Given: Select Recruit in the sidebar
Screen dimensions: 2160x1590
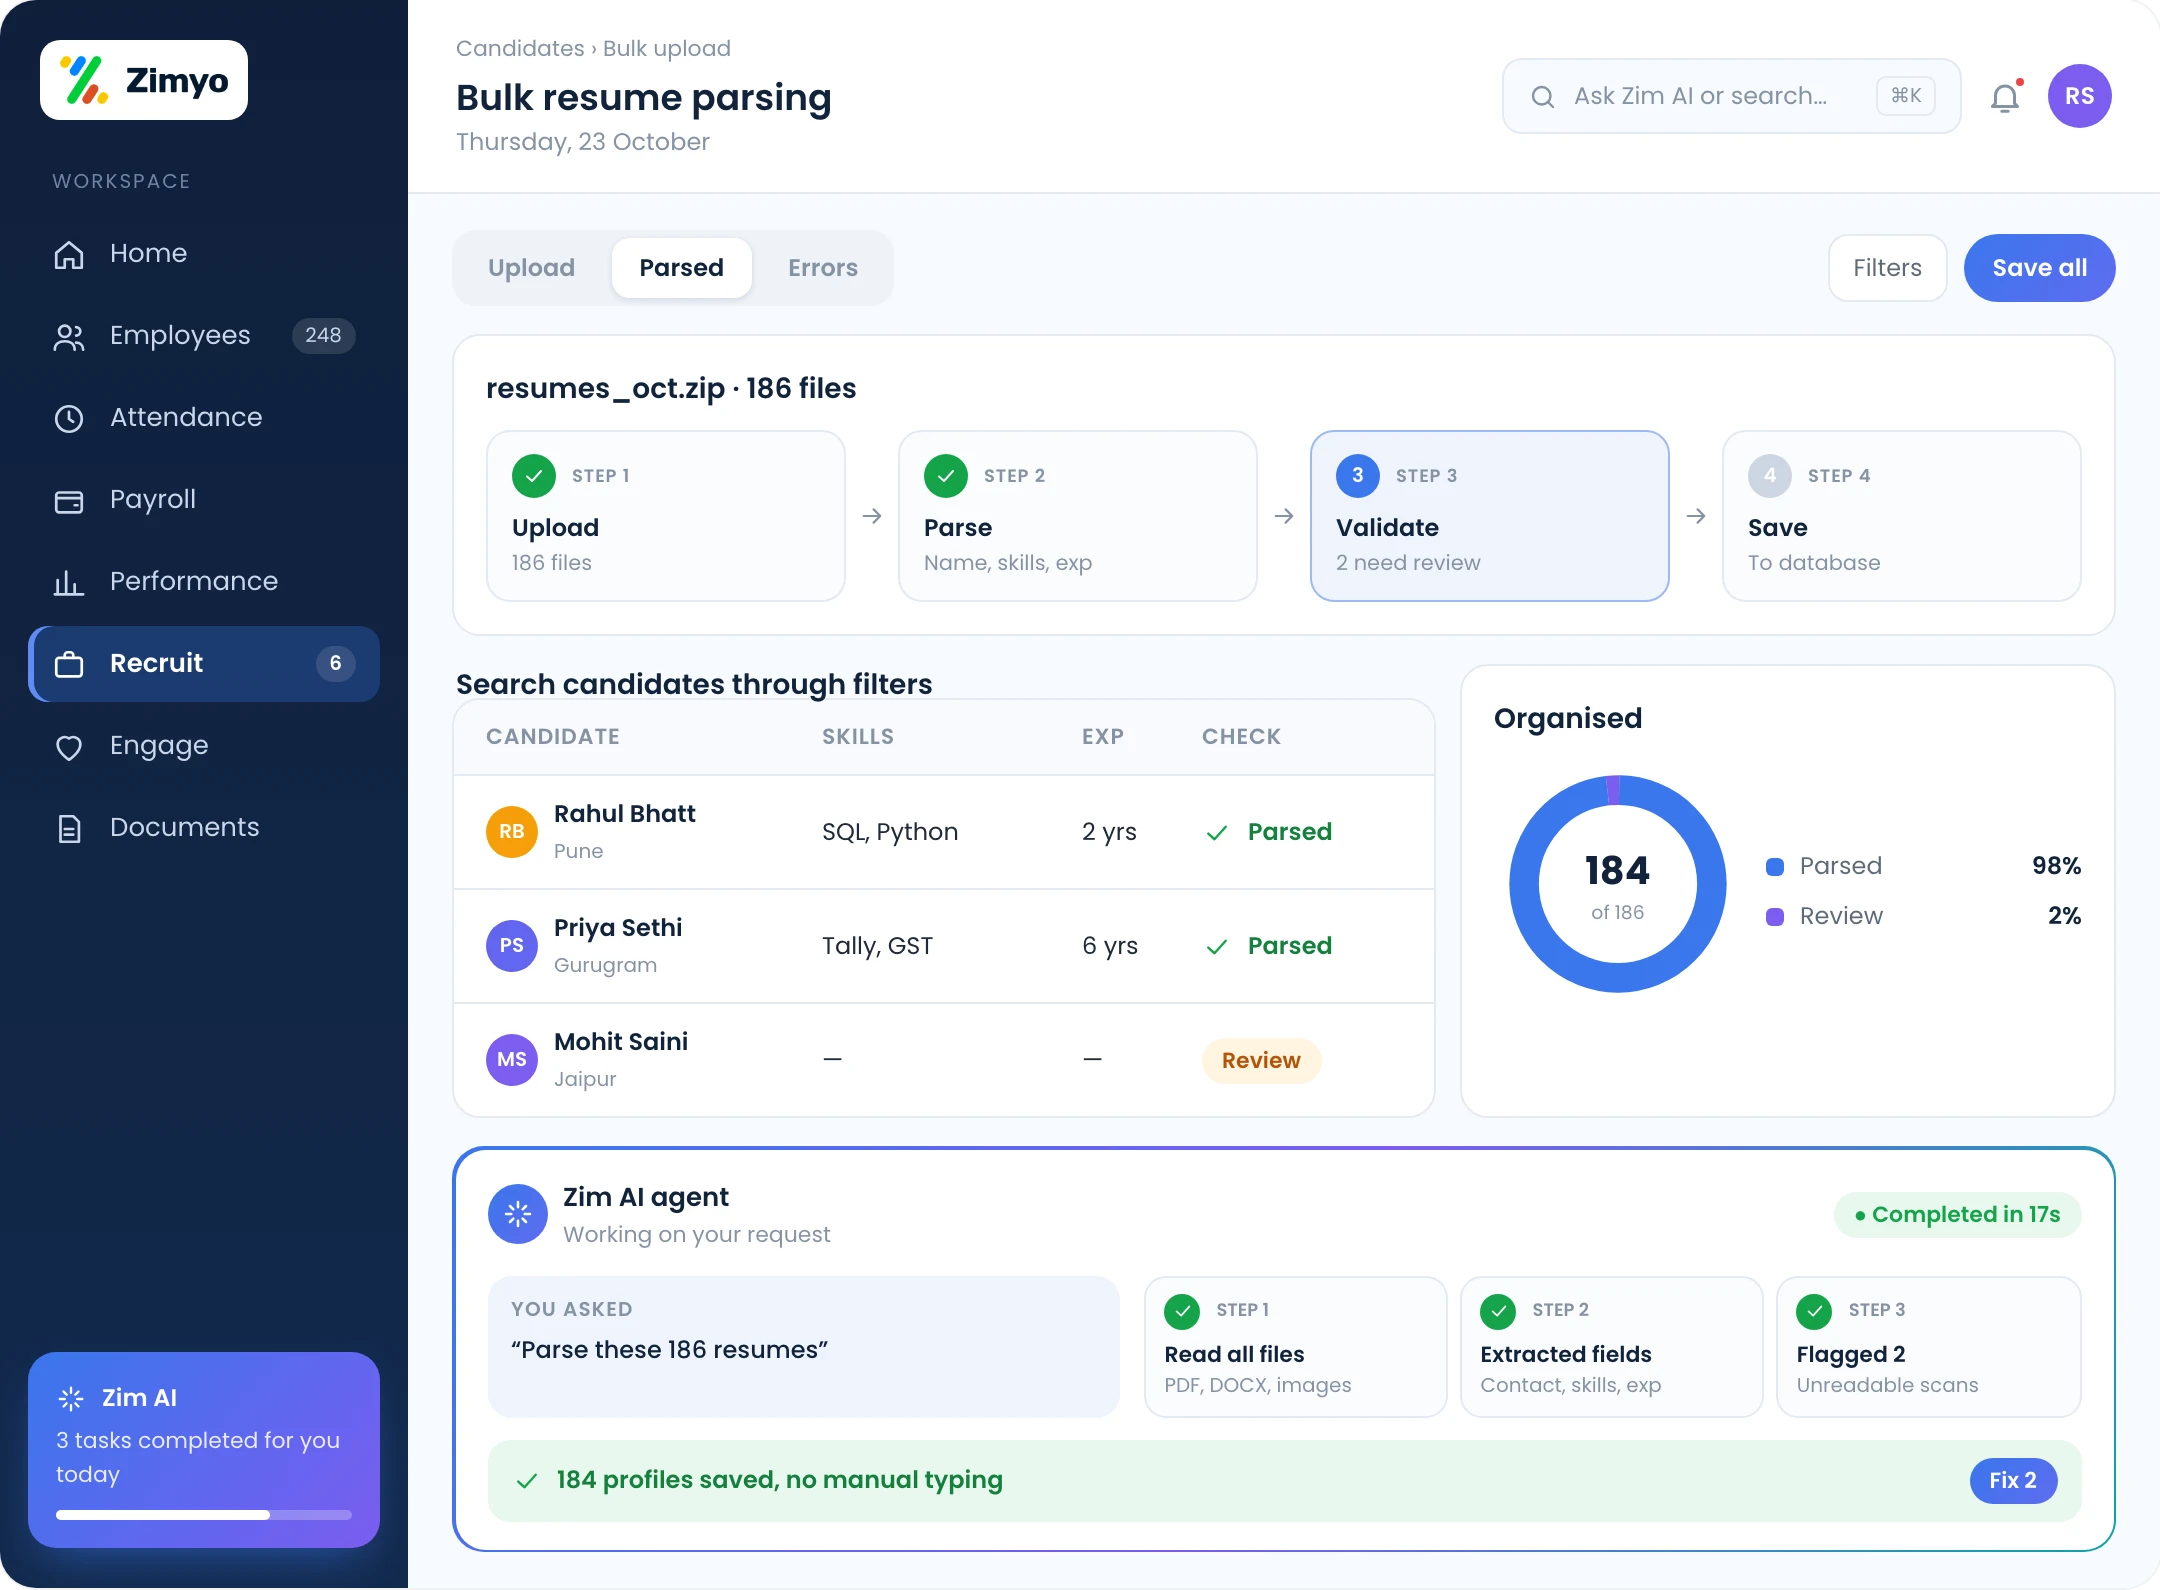Looking at the screenshot, I should pyautogui.click(x=204, y=663).
